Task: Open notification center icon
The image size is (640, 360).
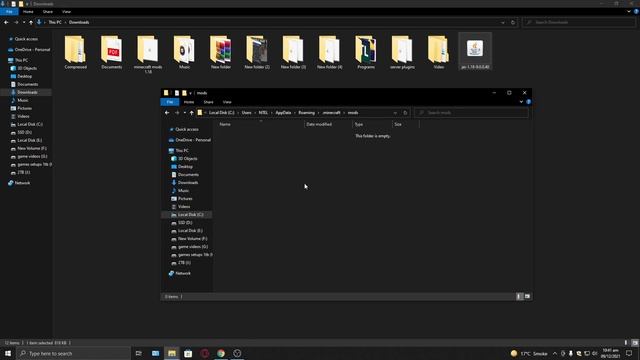Action: [x=629, y=353]
